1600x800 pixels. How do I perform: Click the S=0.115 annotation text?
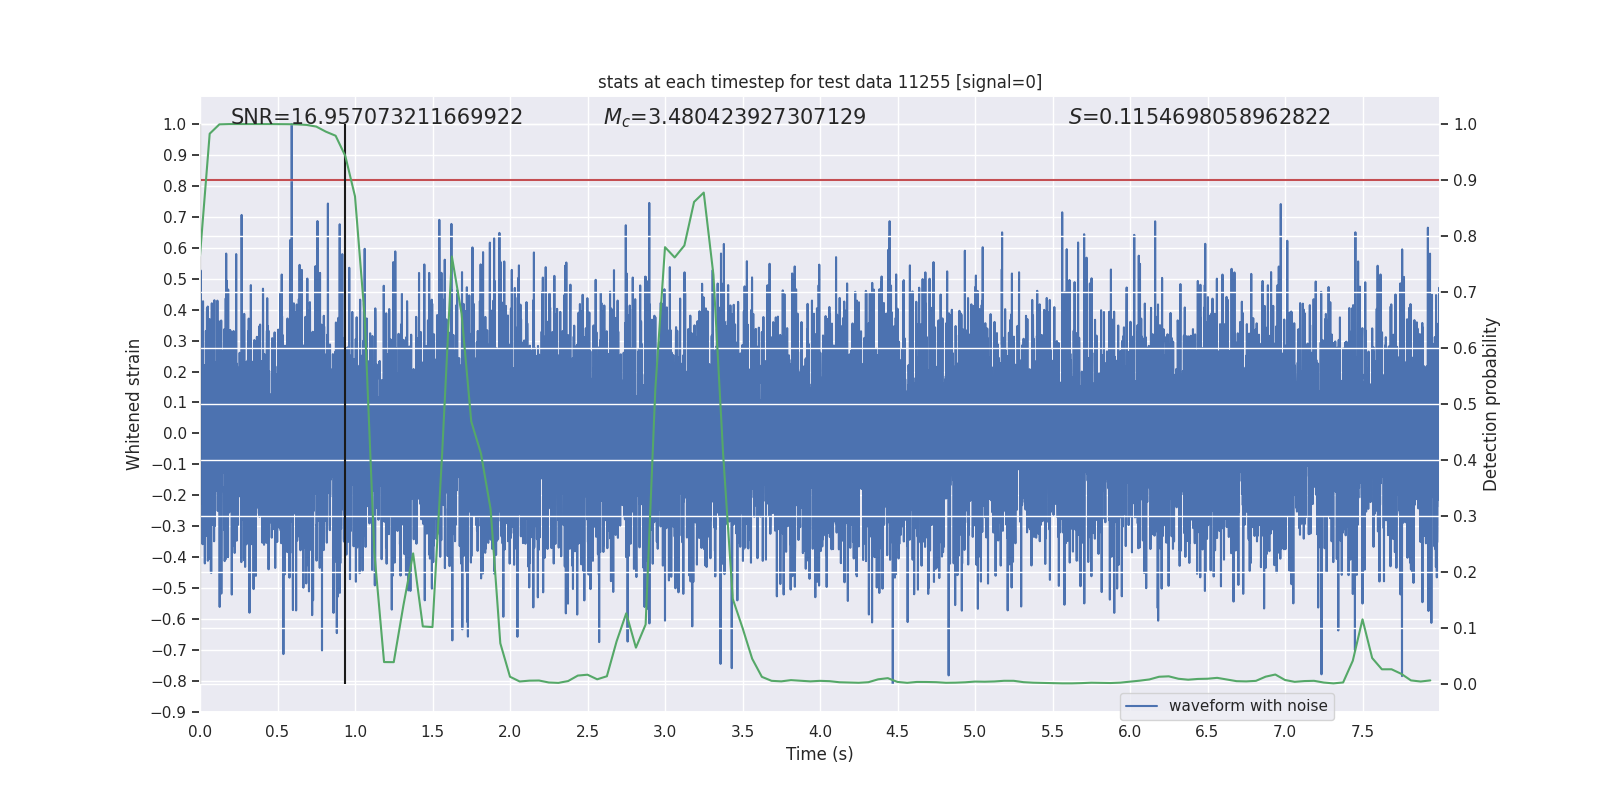click(1199, 117)
